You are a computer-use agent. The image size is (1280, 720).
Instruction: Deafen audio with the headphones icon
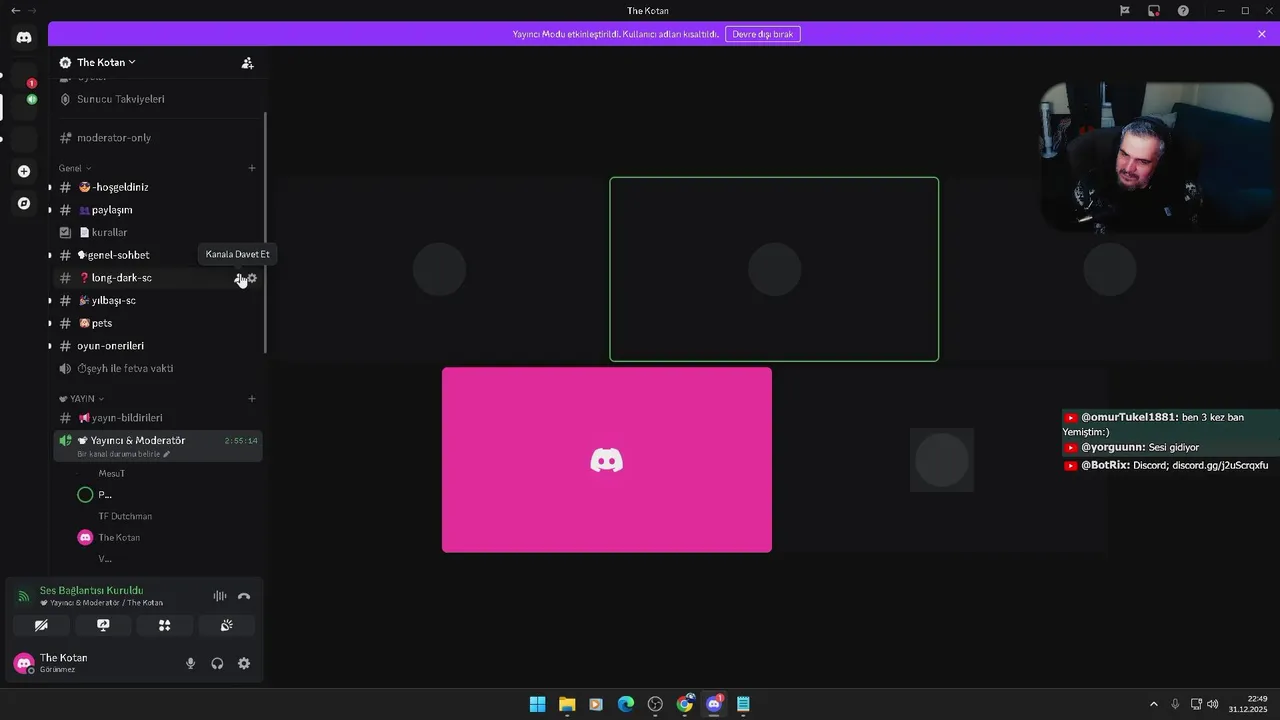[217, 663]
